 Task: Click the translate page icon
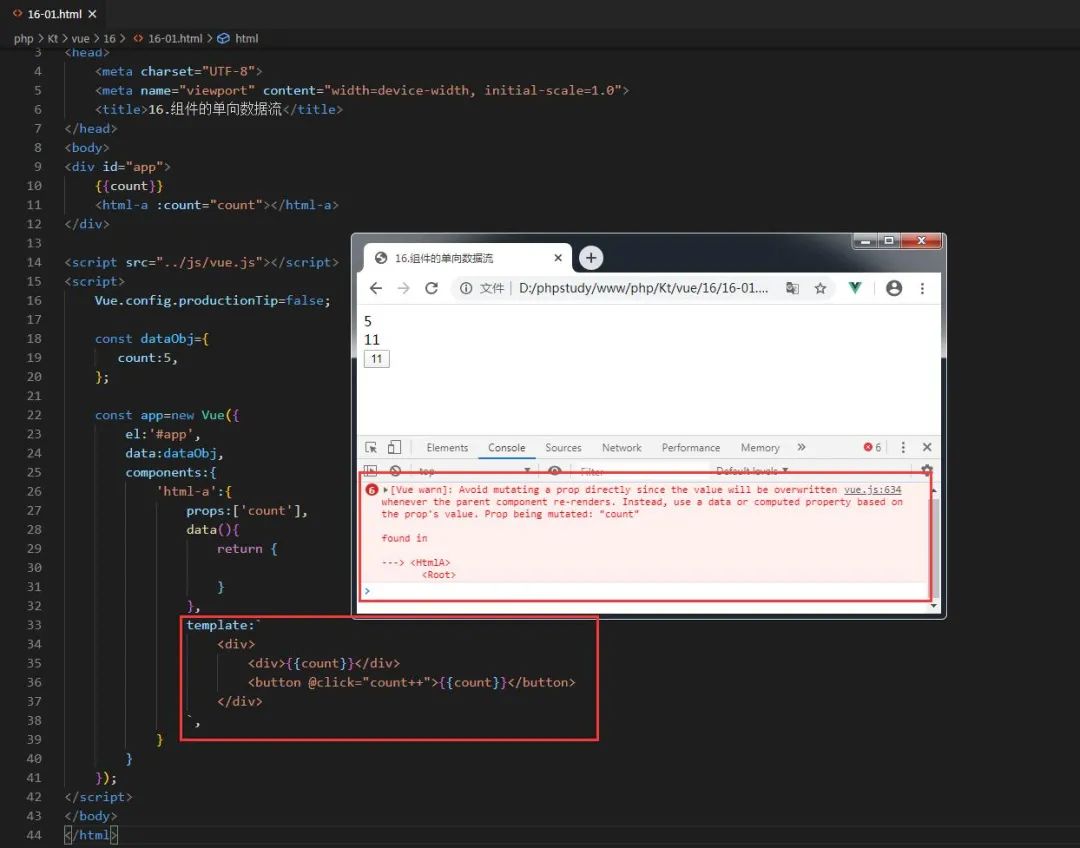click(x=792, y=288)
